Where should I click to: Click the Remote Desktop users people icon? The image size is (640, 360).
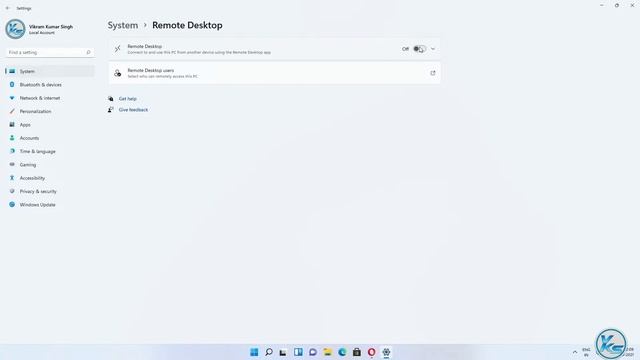tap(118, 73)
